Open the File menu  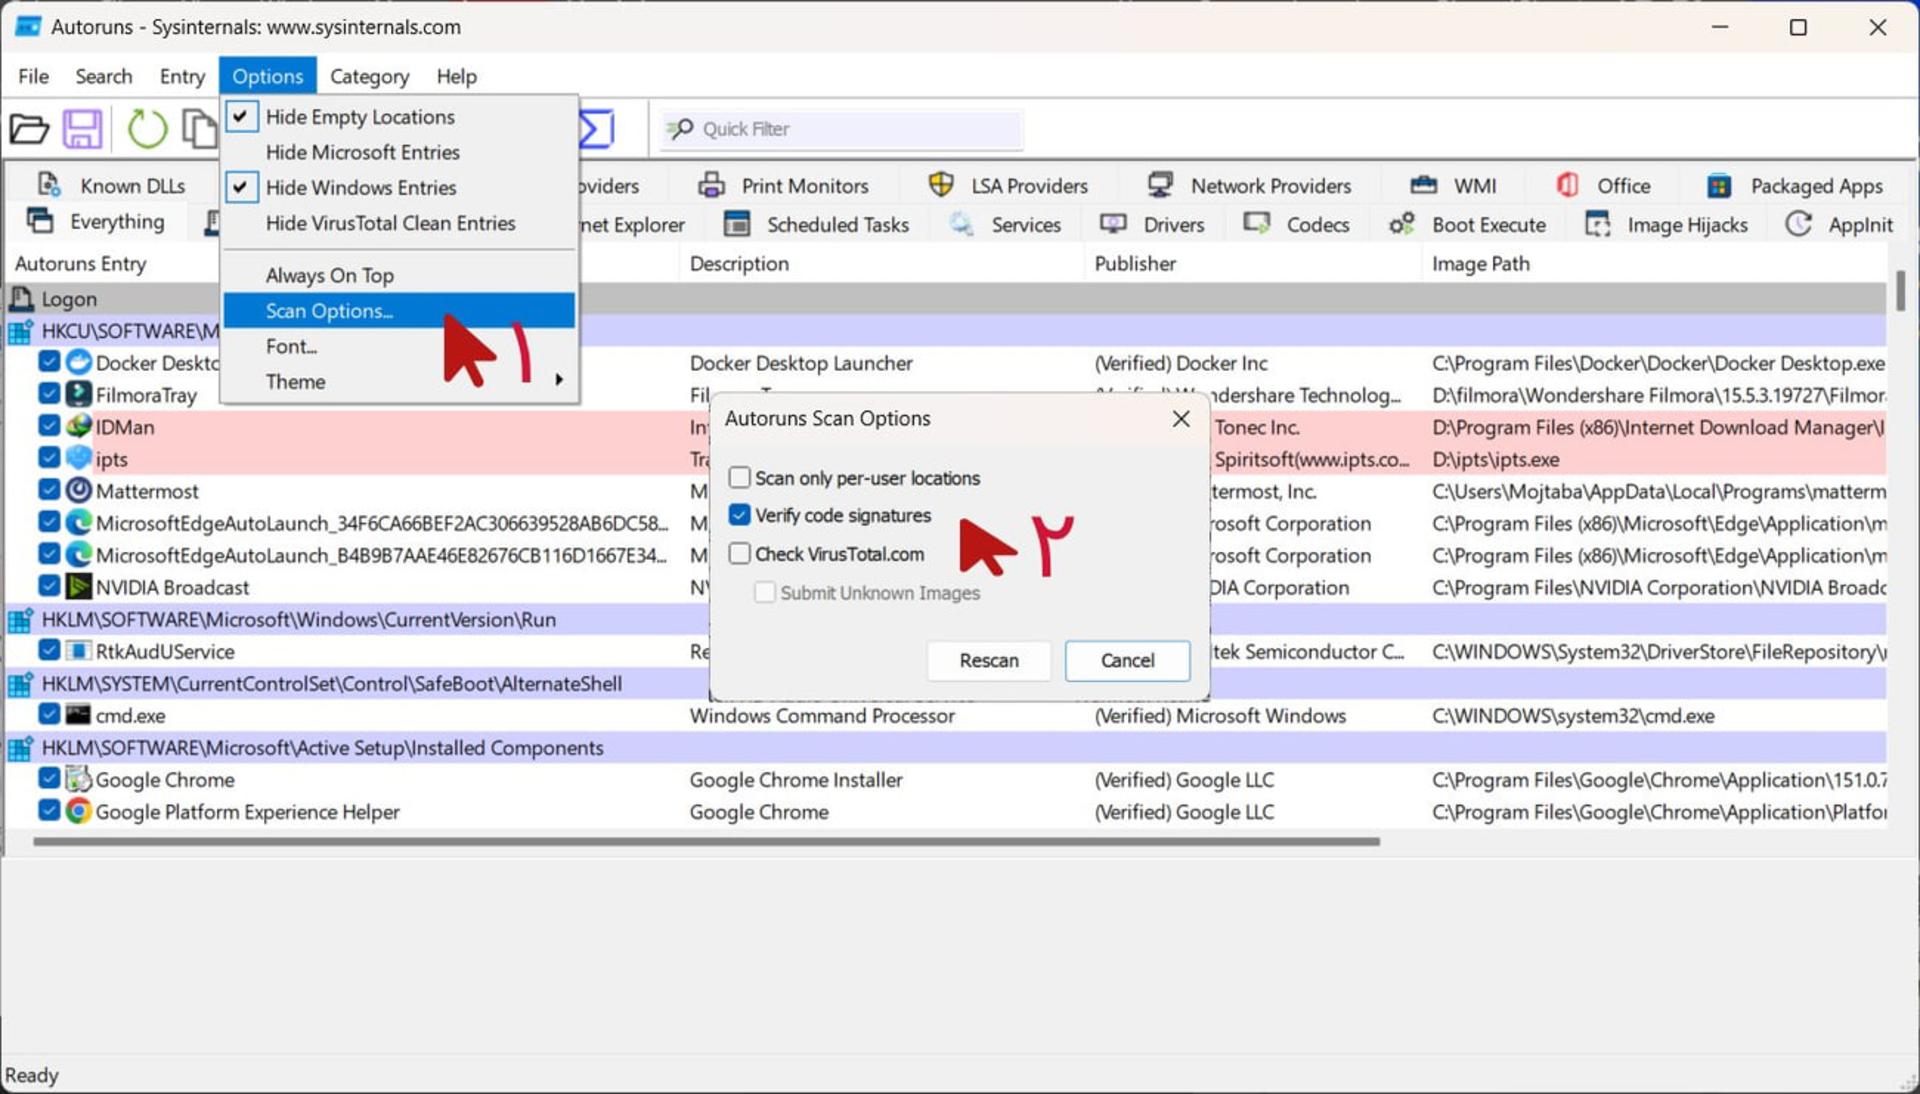coord(33,76)
